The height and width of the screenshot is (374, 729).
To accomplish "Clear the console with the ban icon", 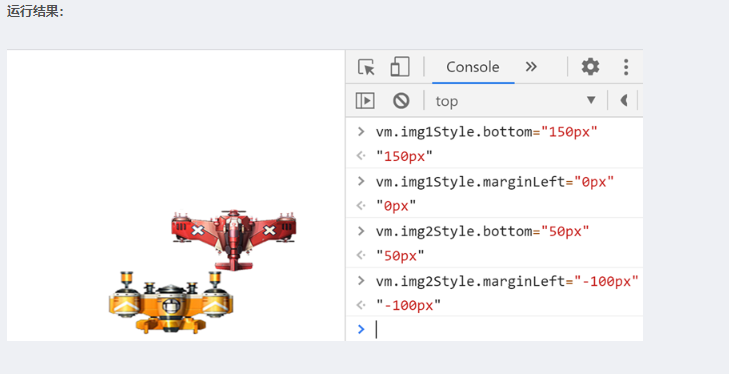I will coord(401,100).
